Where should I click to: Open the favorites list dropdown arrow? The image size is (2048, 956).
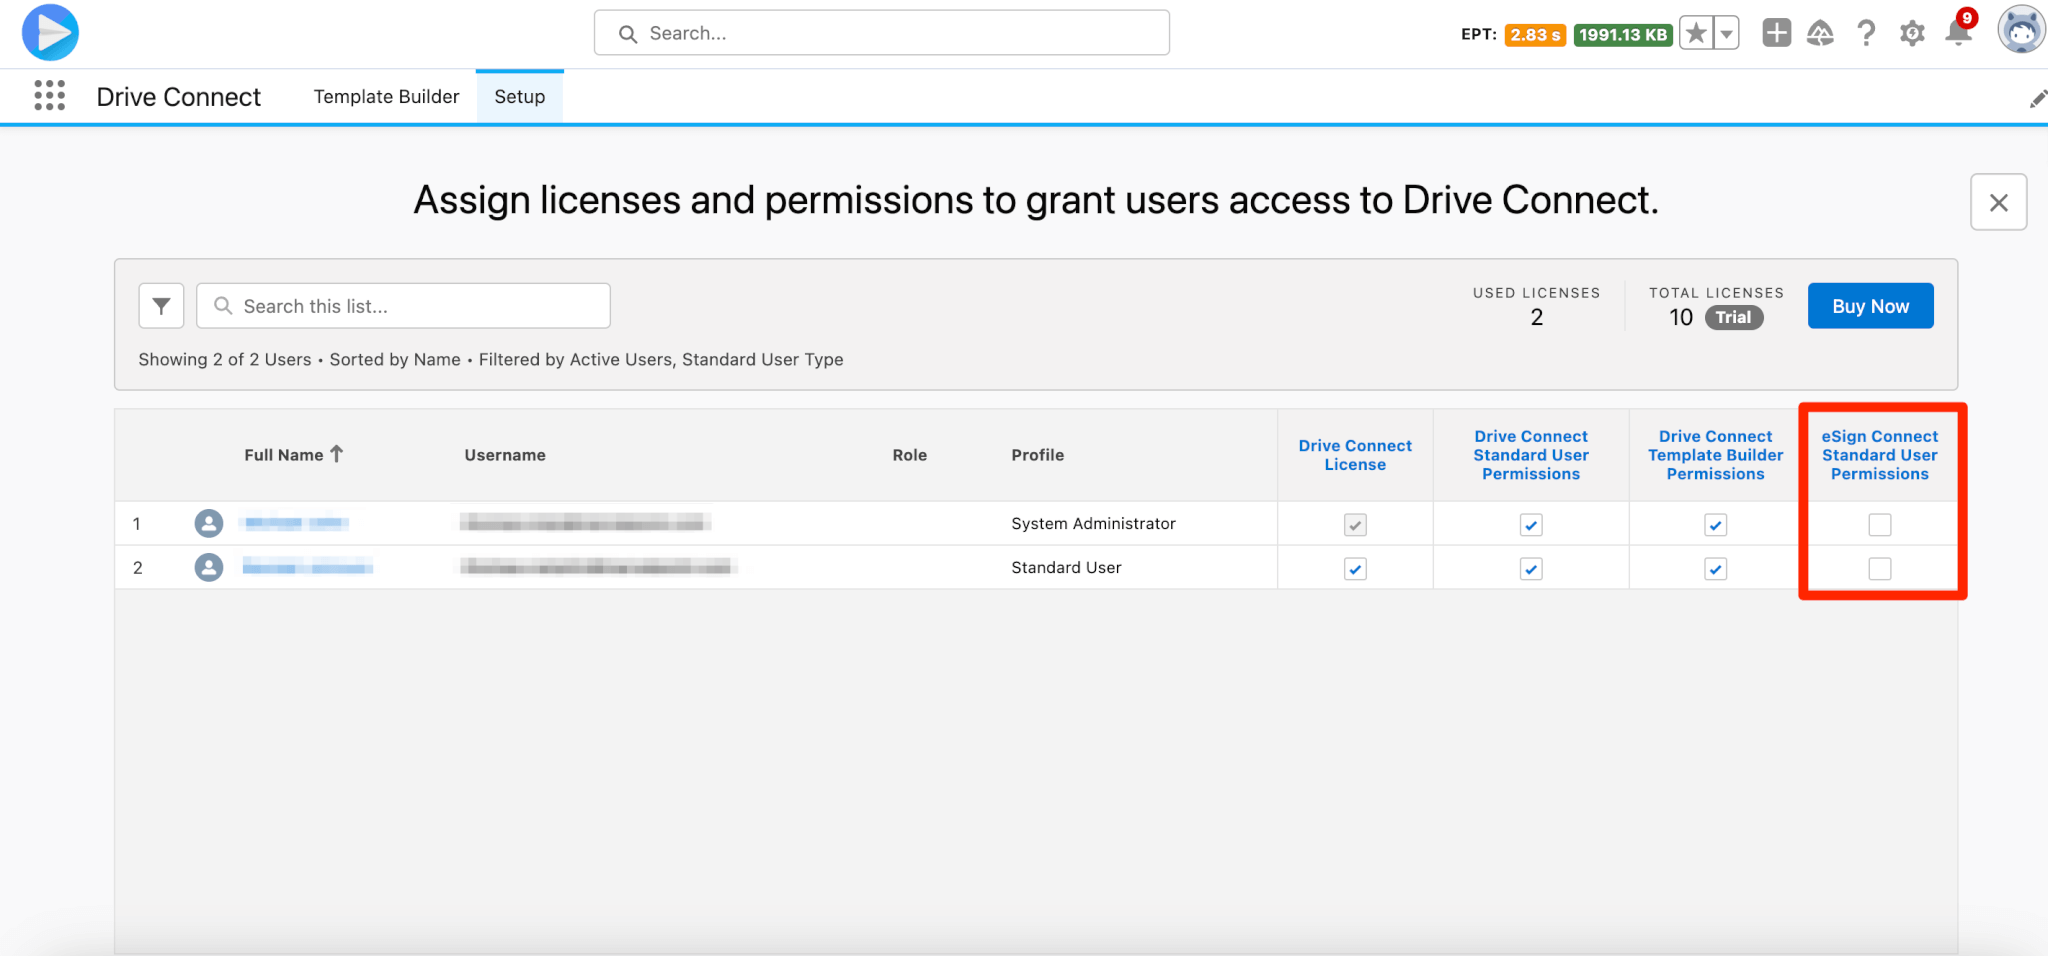tap(1726, 34)
